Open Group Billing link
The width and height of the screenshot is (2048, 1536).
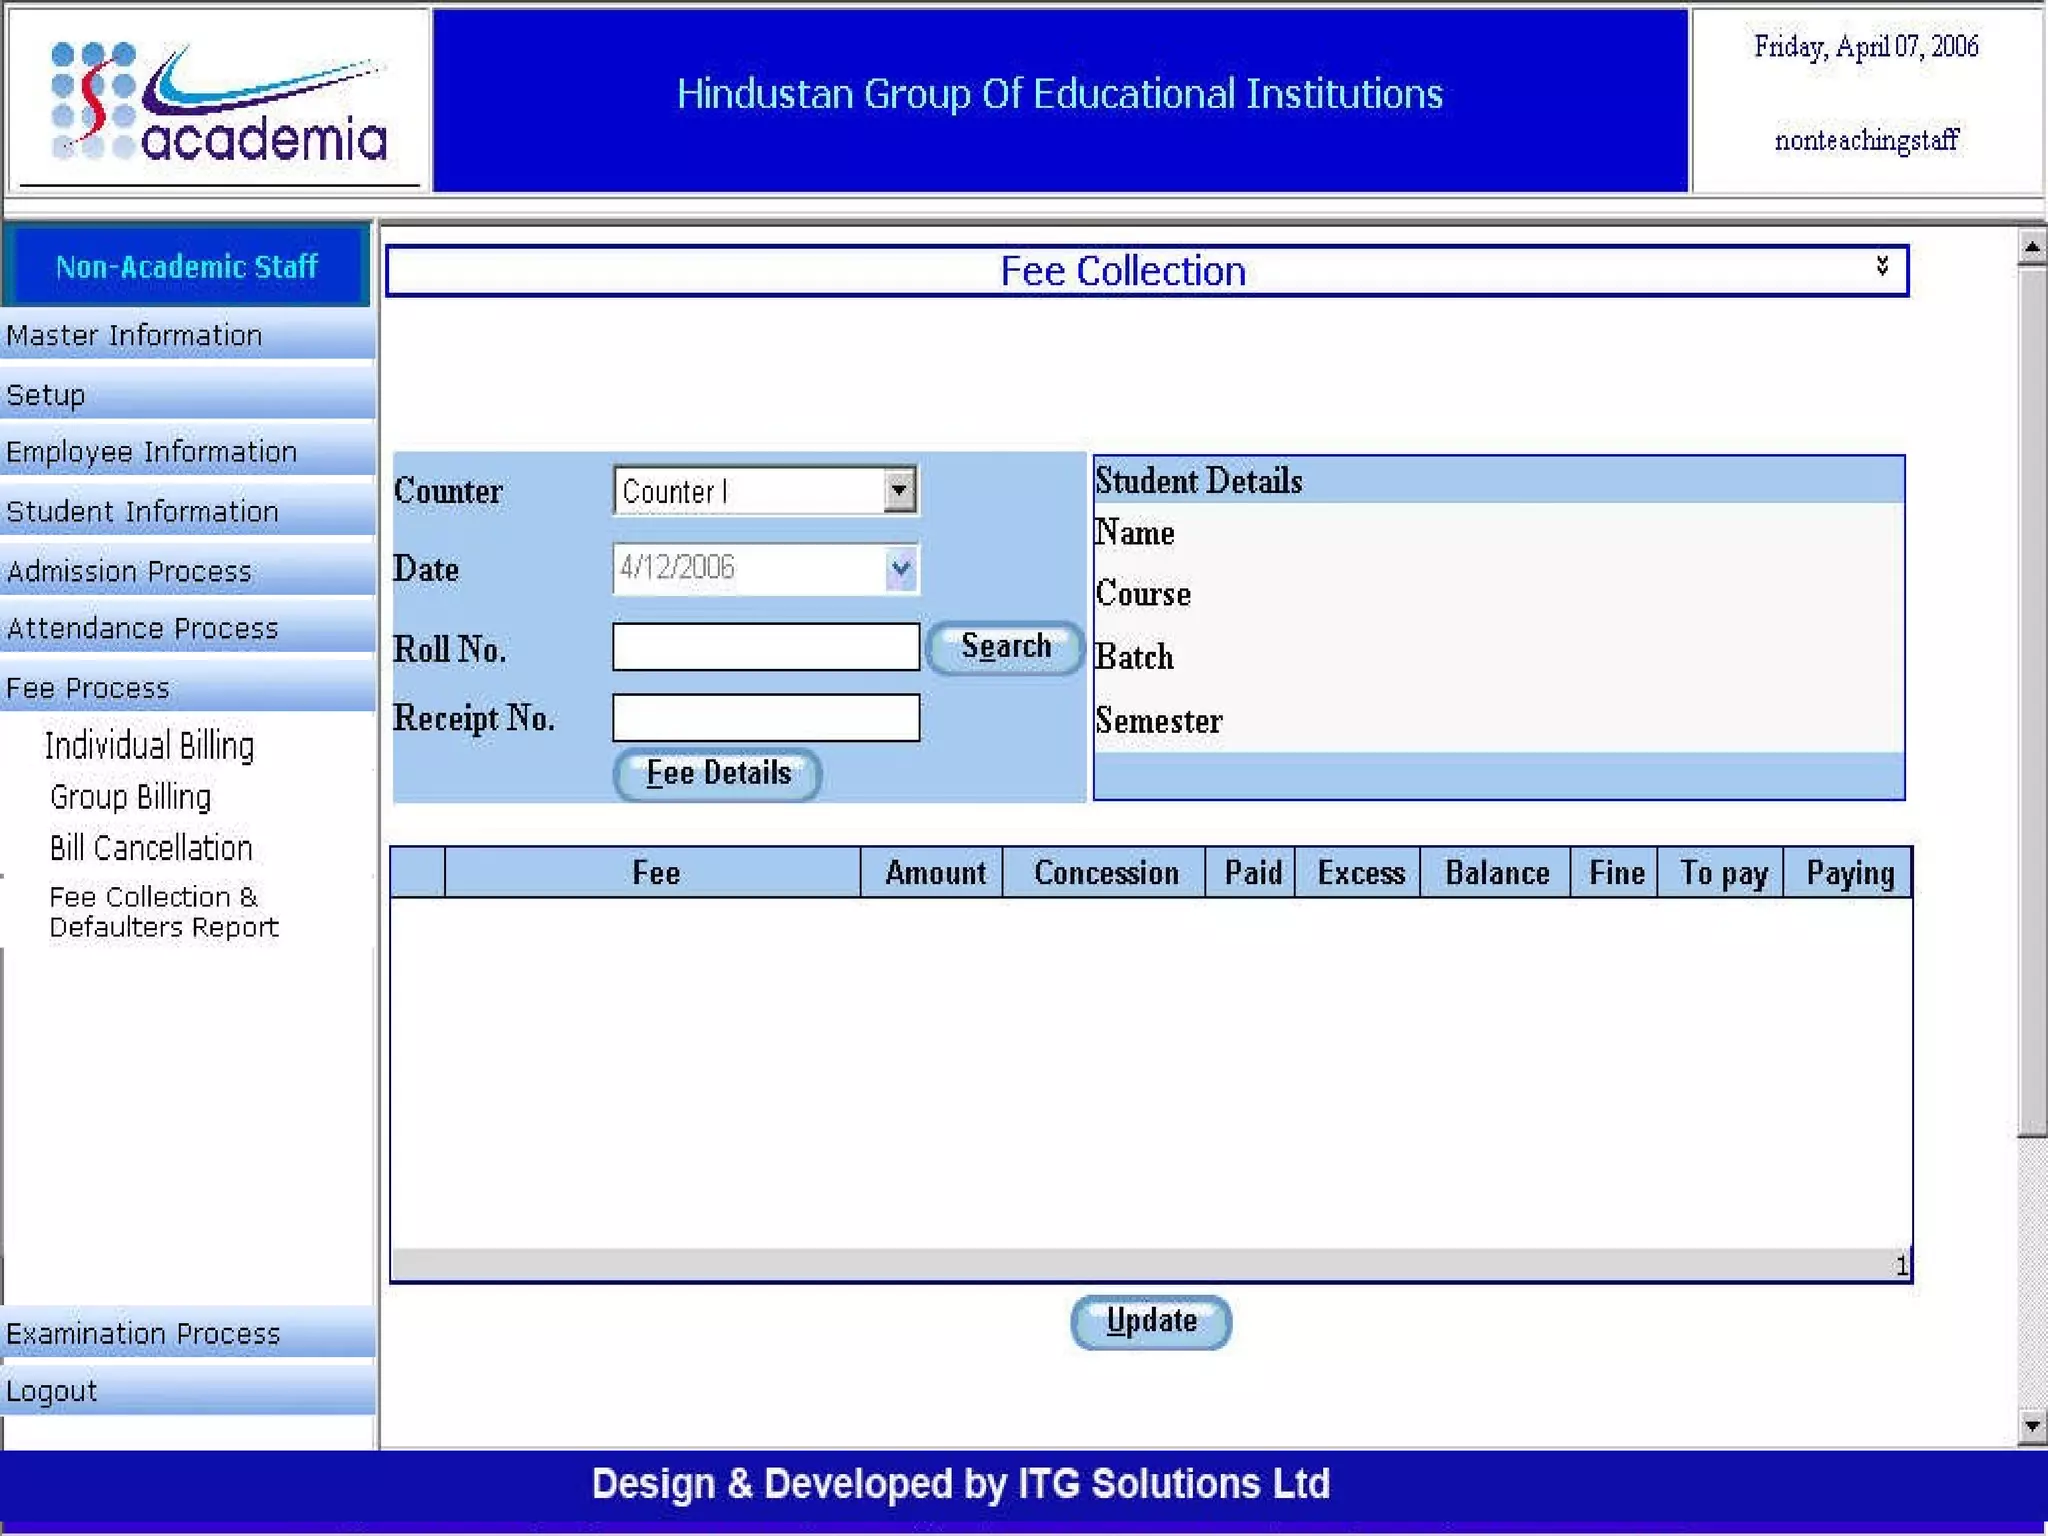point(131,797)
